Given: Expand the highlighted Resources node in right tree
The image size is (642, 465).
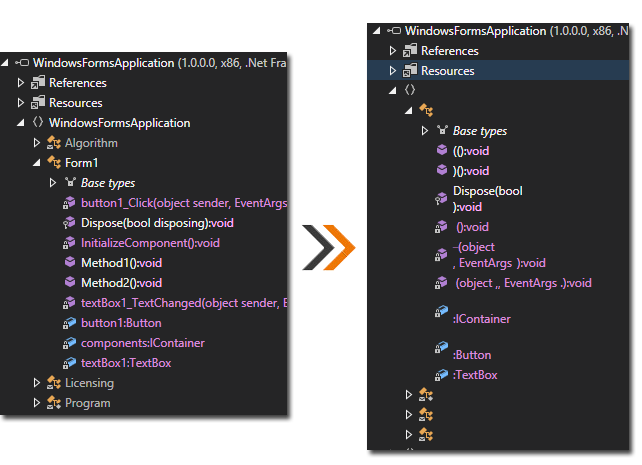Looking at the screenshot, I should click(393, 71).
